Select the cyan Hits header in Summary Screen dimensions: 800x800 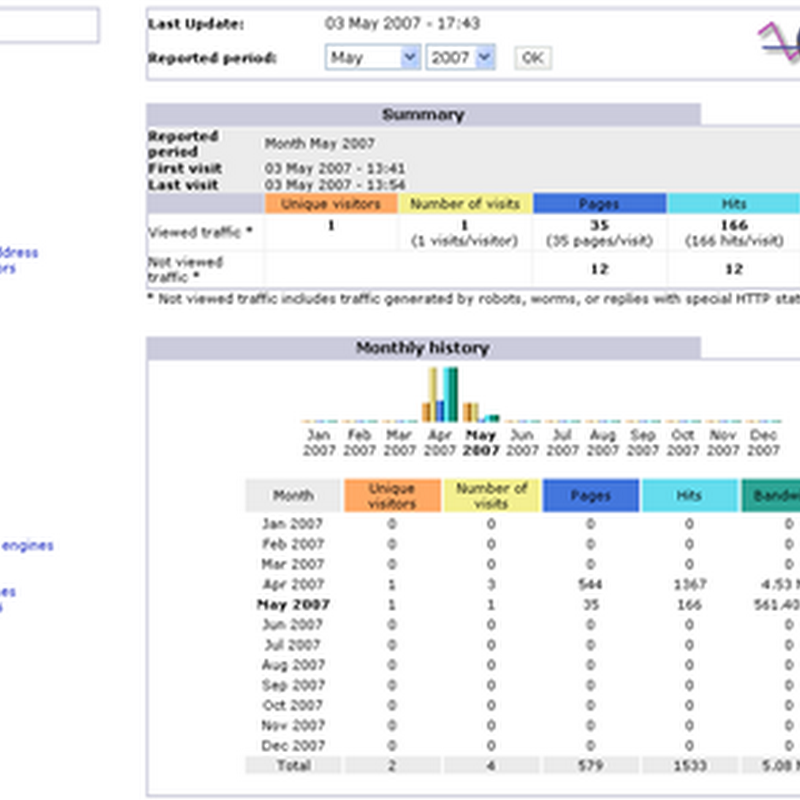tap(734, 204)
